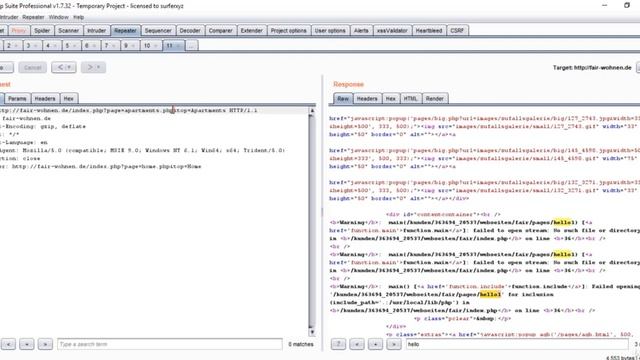
Task: Select Repeater sub-tab 11
Action: tap(173, 46)
